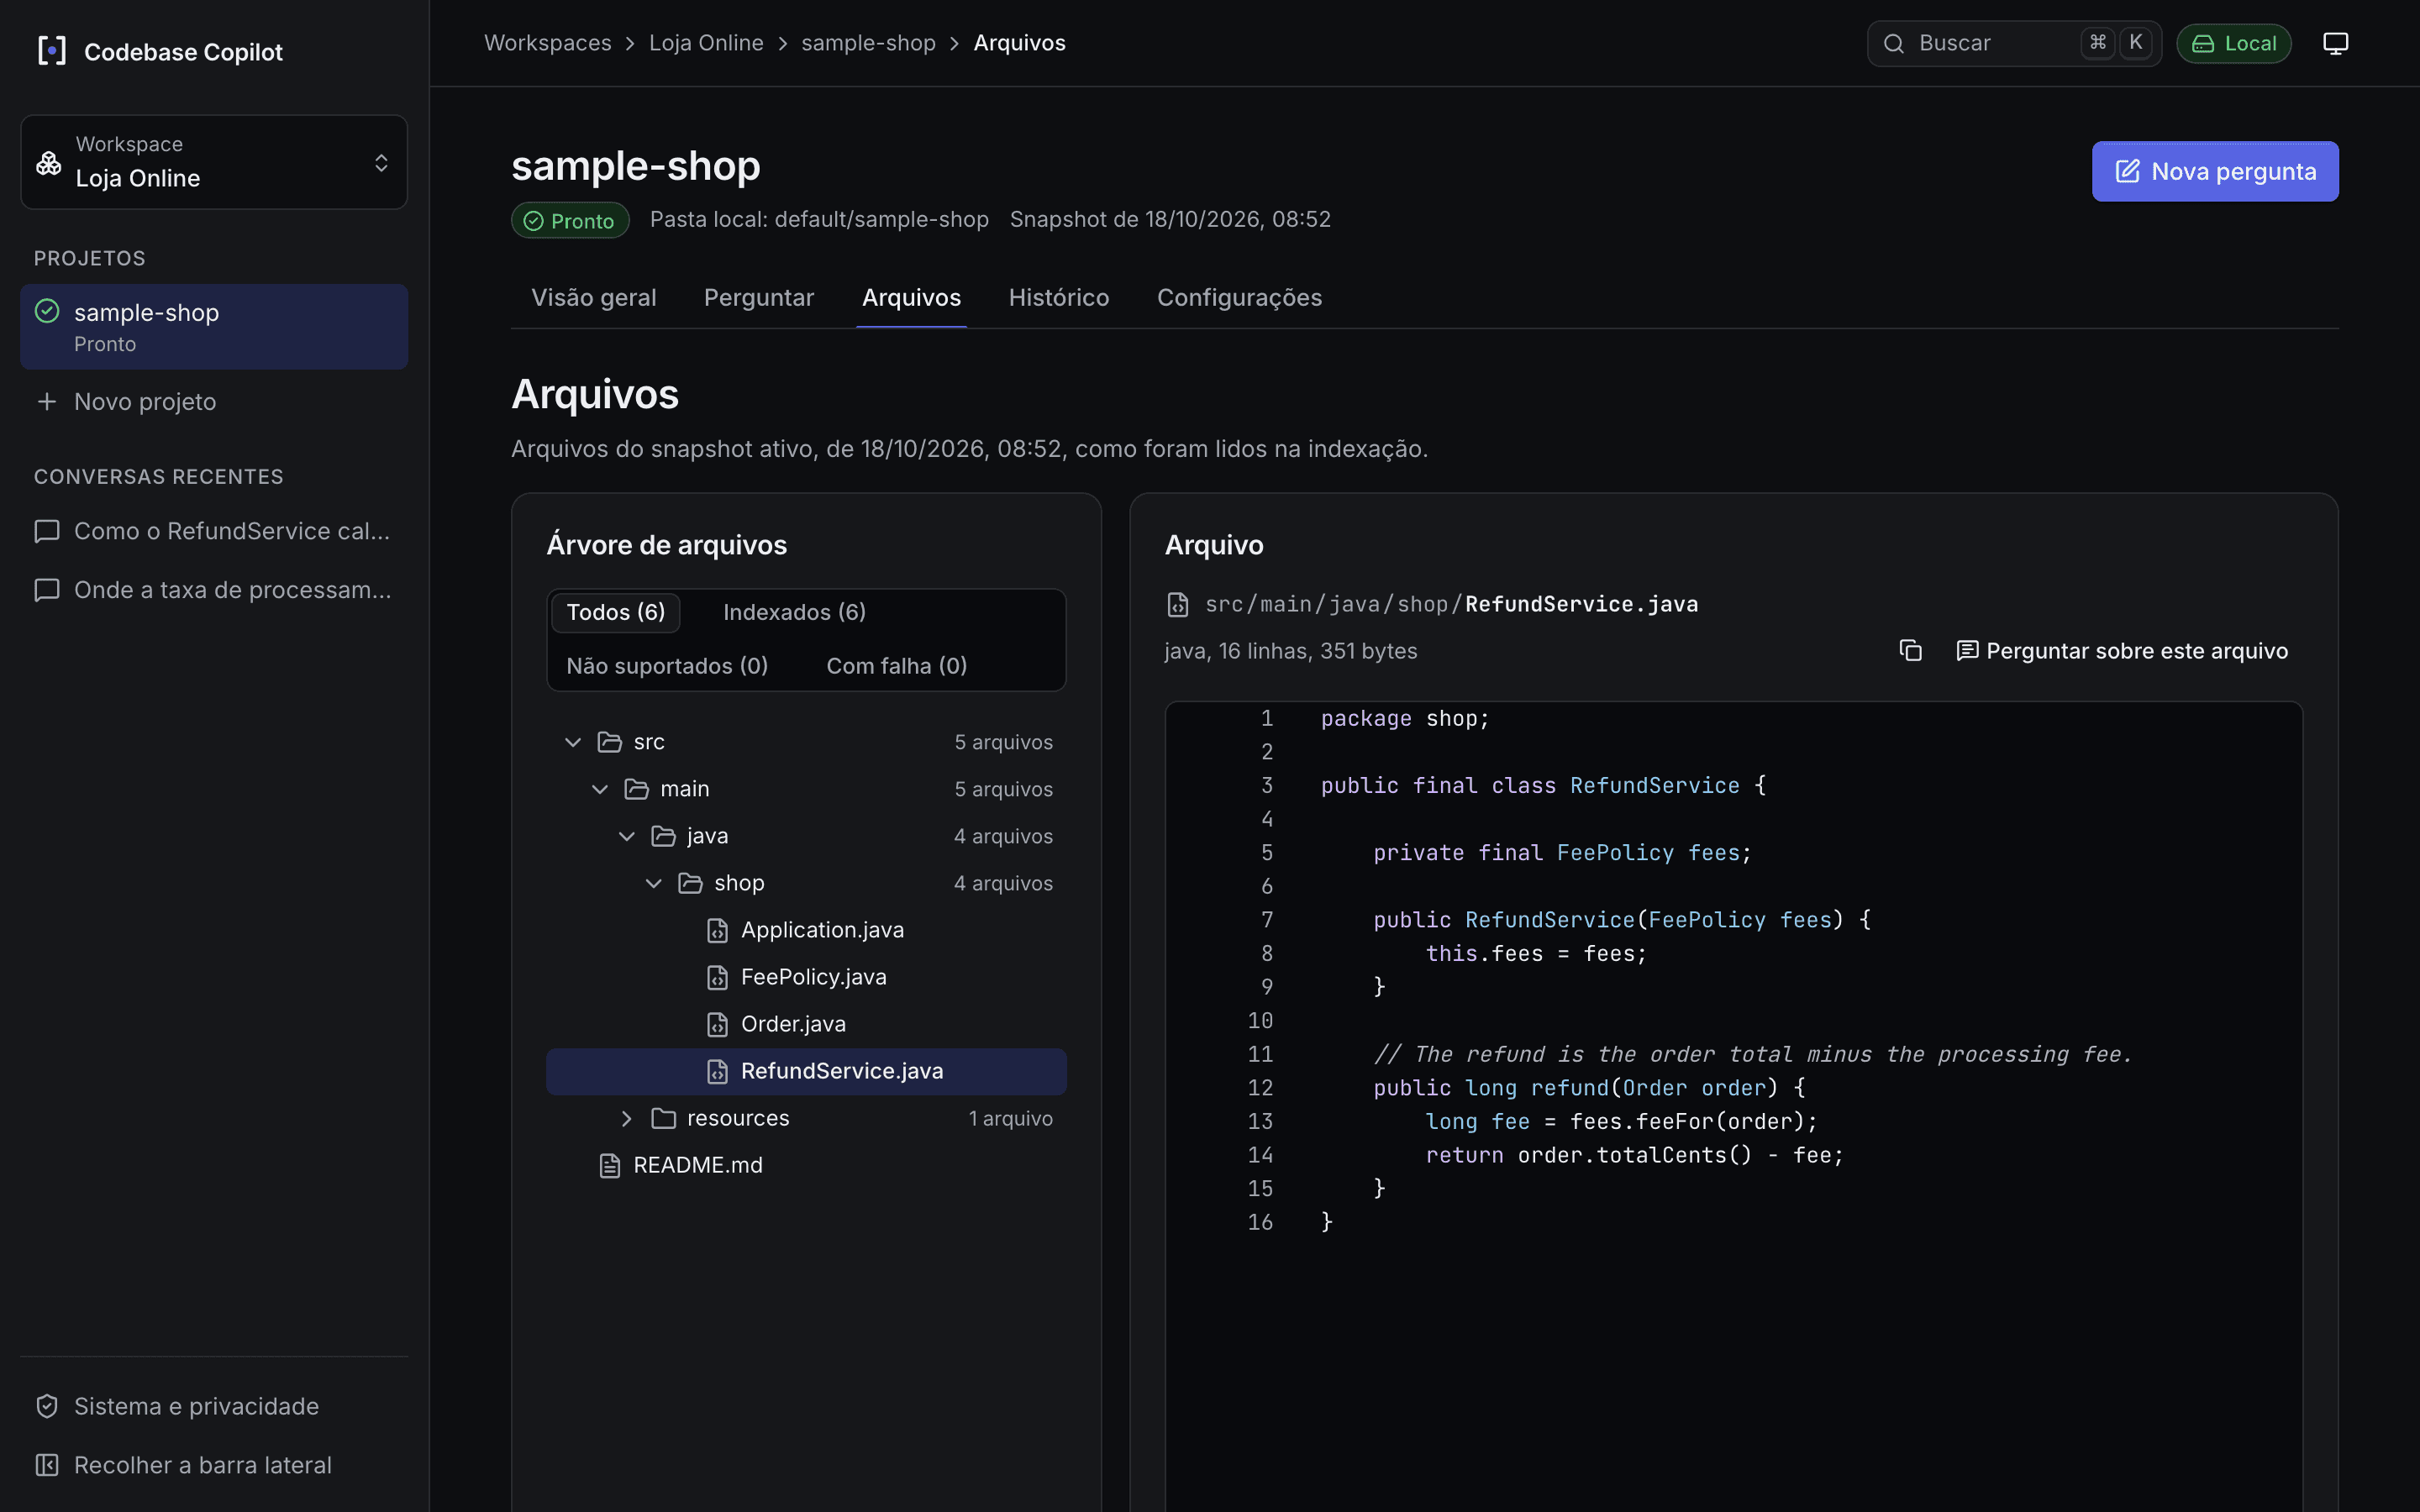Click the file icon next to Order.java
The width and height of the screenshot is (2420, 1512).
click(x=717, y=1024)
